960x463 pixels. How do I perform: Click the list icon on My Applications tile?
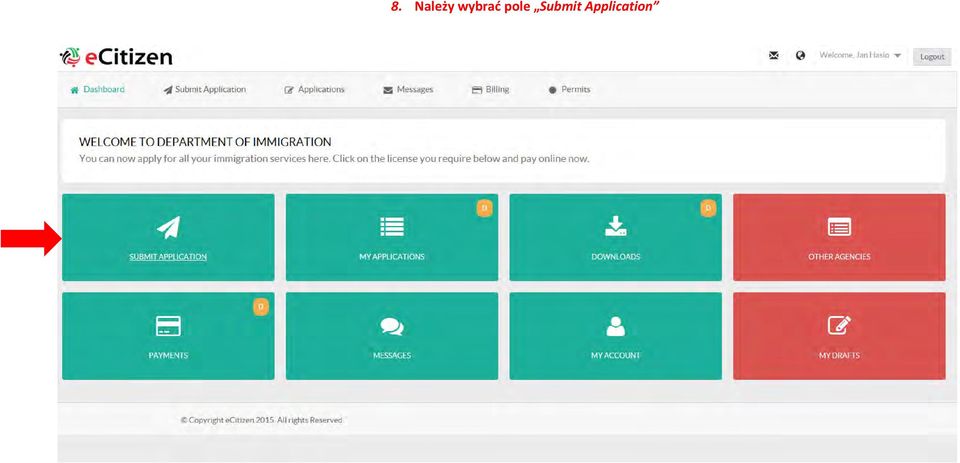(x=392, y=227)
